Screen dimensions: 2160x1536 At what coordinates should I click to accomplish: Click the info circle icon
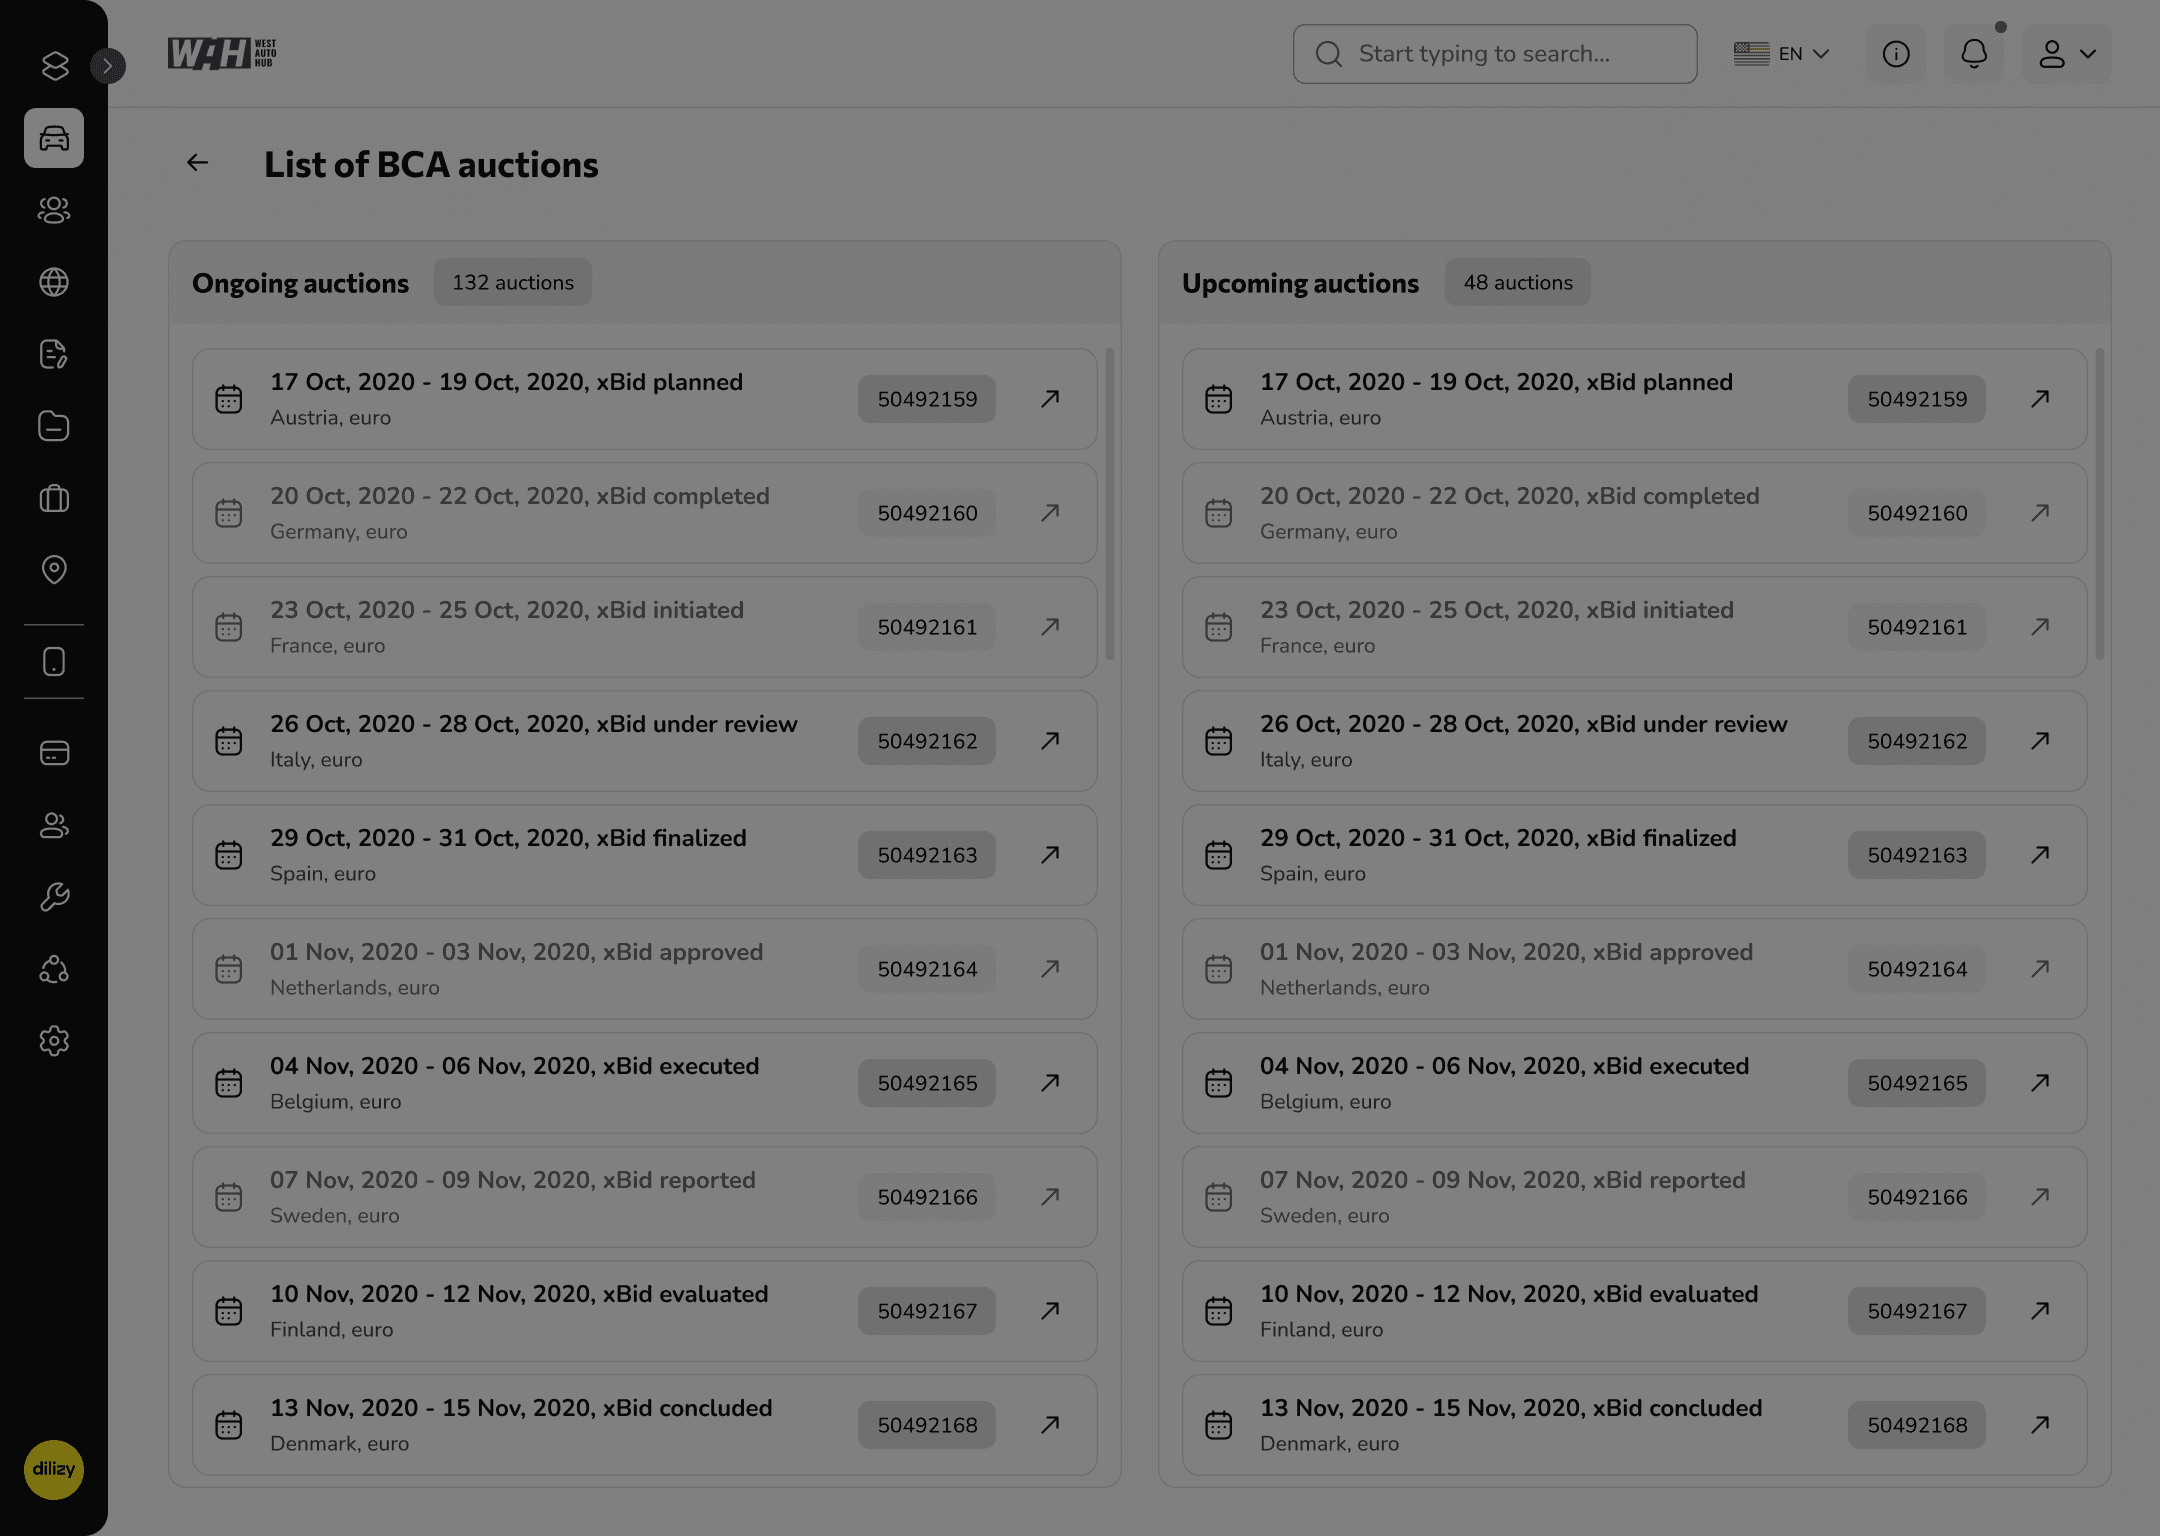pyautogui.click(x=1895, y=54)
